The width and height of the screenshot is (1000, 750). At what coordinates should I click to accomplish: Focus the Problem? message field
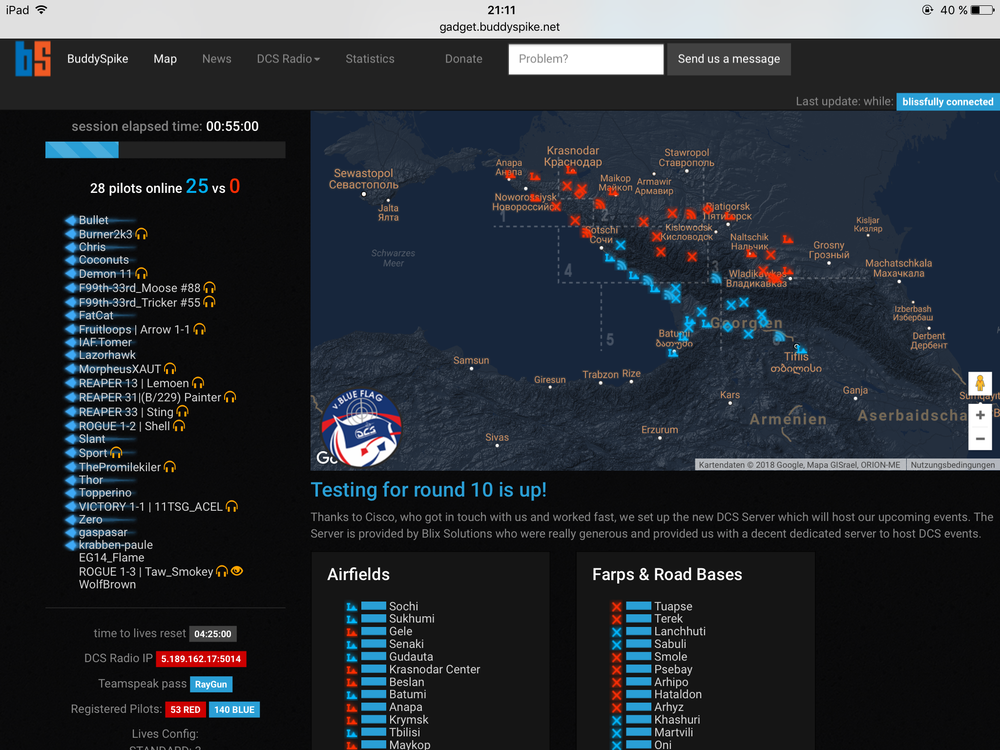(585, 59)
